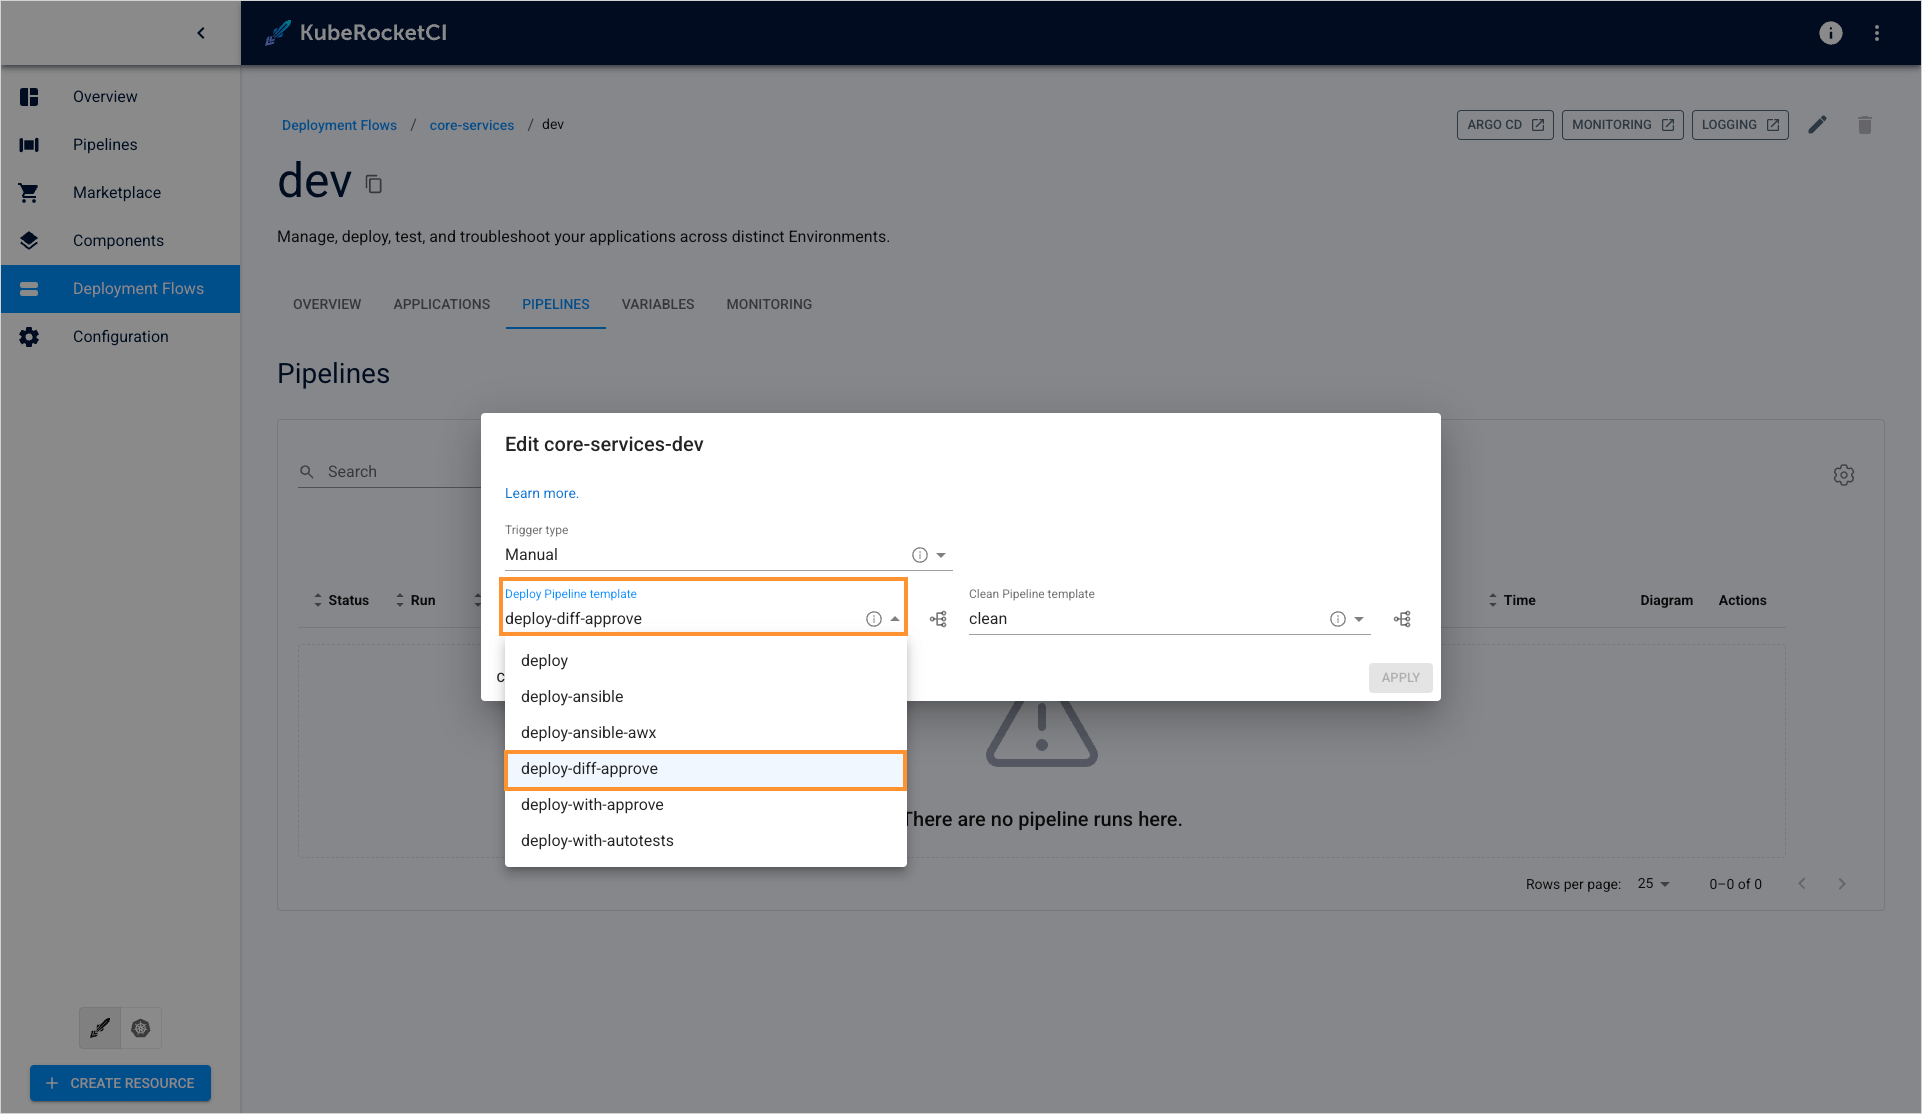Copy the dev environment name
The height and width of the screenshot is (1114, 1922).
(373, 184)
